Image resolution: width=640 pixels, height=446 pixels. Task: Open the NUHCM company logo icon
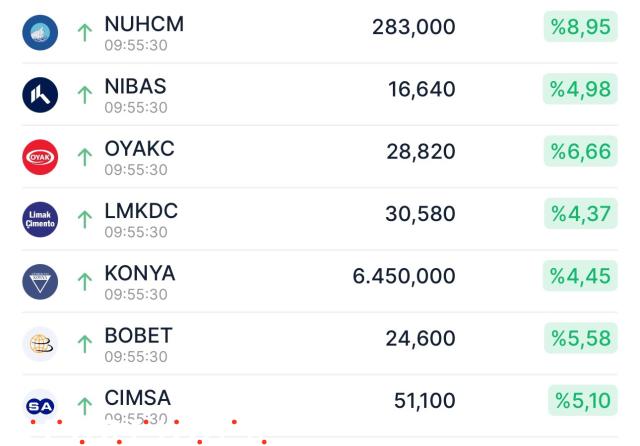(x=40, y=33)
